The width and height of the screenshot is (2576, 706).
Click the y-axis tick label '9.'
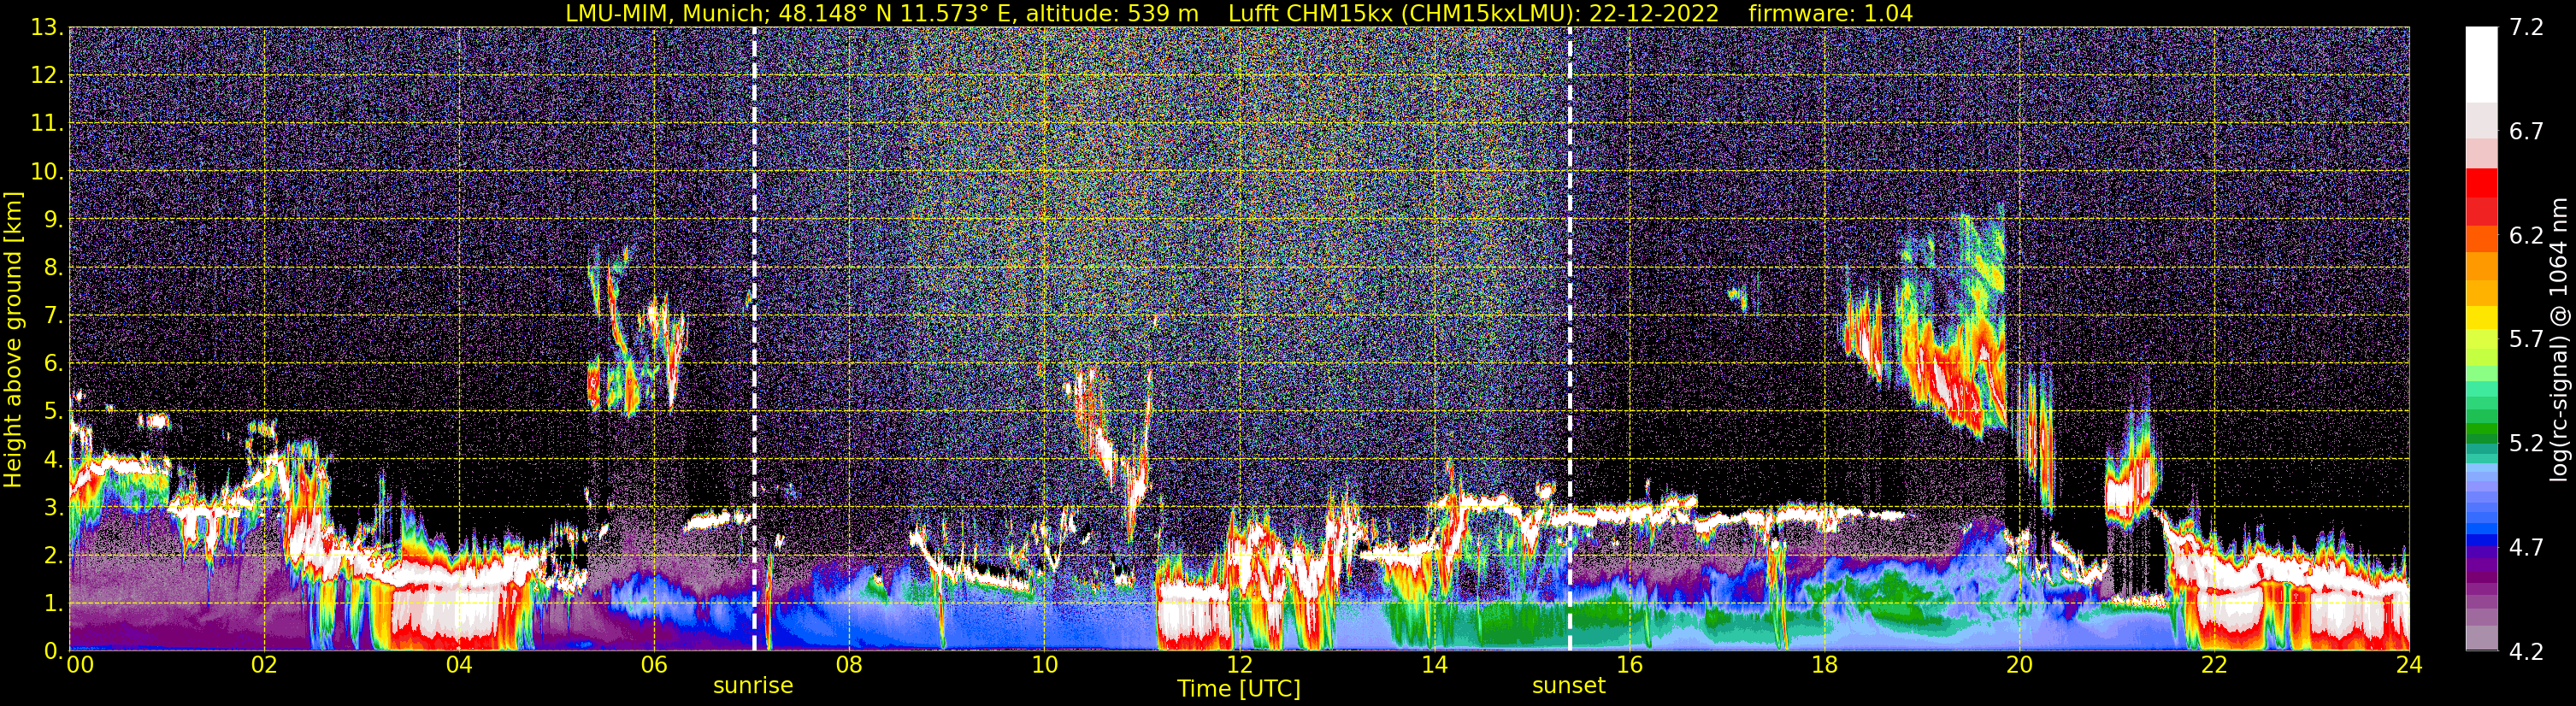54,220
